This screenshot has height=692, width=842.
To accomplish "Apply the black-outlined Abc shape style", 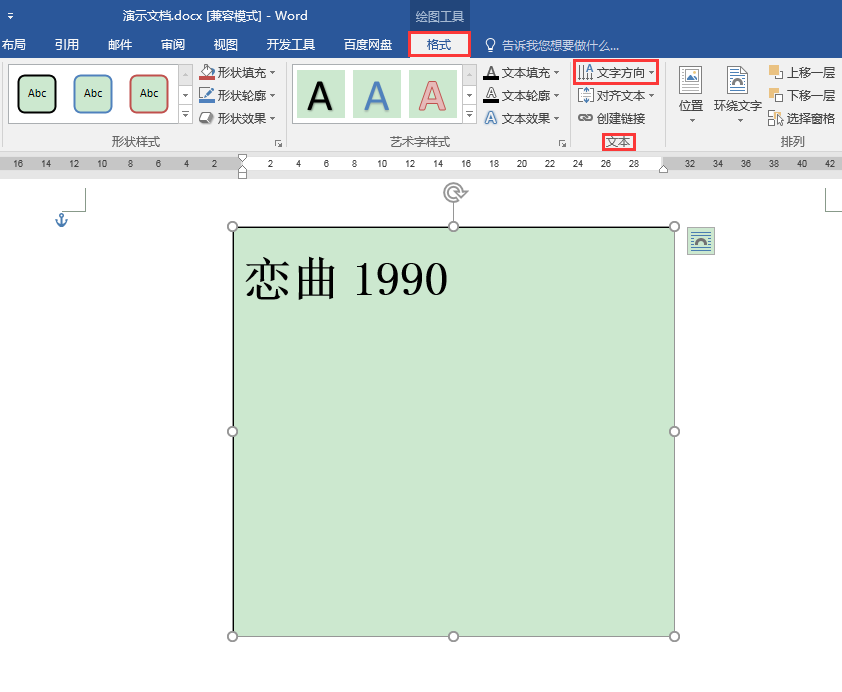I will coord(37,94).
